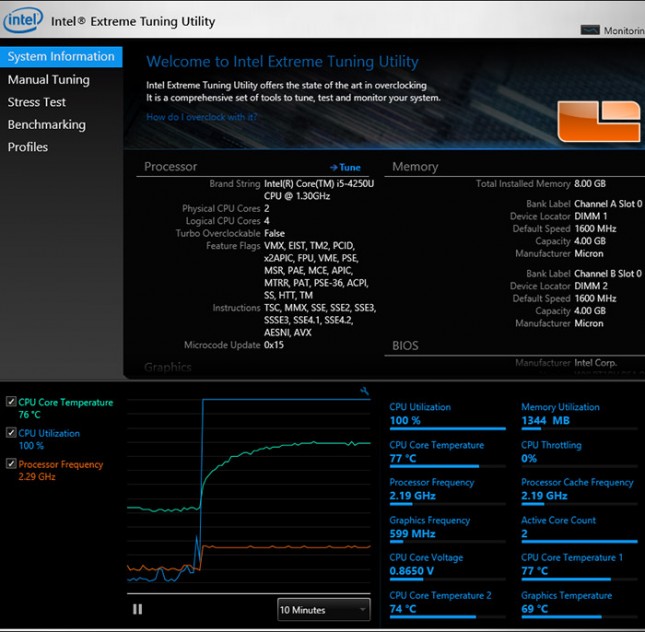This screenshot has width=645, height=632.
Task: Click the Turbo Overclockable False value
Action: (x=274, y=233)
